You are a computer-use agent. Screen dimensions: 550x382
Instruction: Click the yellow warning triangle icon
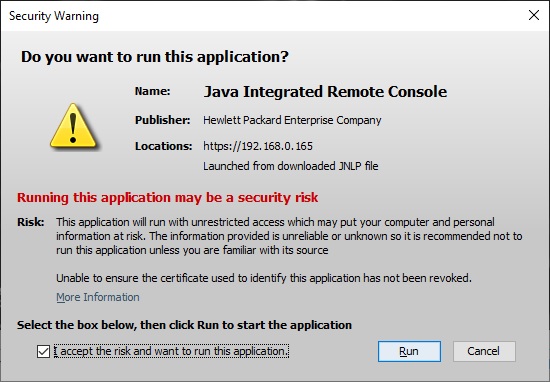click(x=73, y=125)
